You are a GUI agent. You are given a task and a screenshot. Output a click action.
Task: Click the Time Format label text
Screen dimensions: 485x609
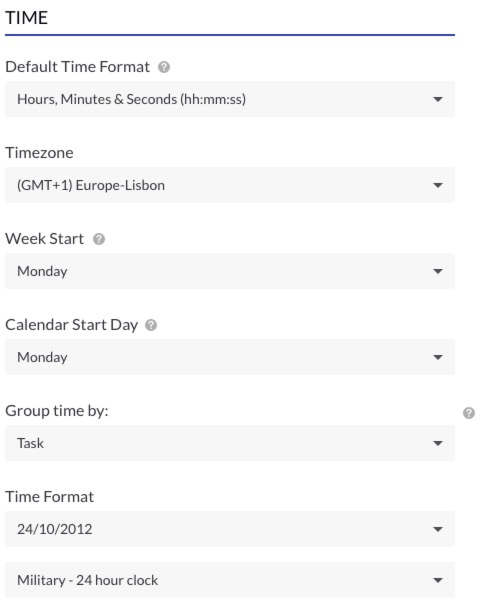(x=49, y=497)
